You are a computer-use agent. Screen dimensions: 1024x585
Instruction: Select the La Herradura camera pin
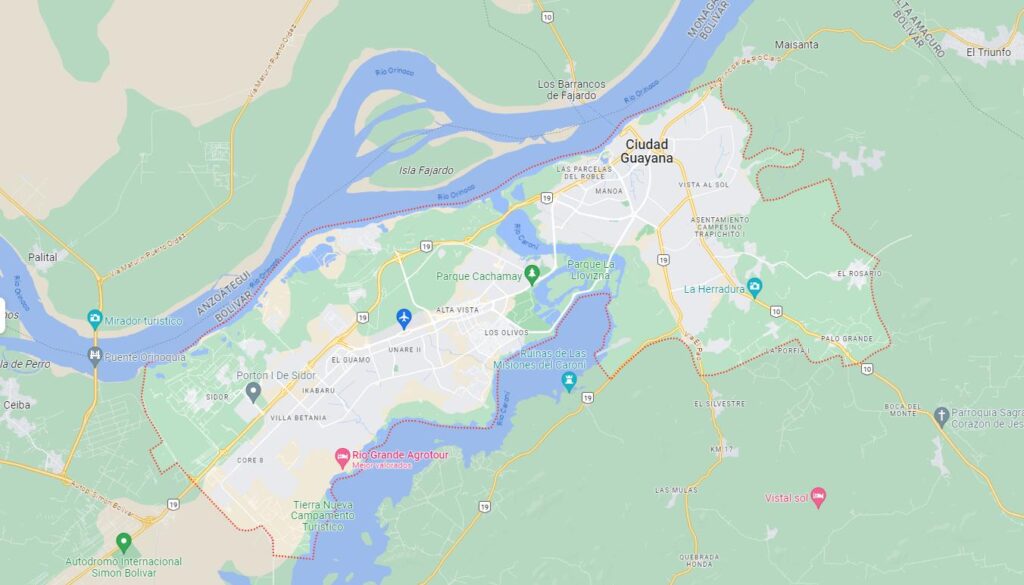coord(755,288)
